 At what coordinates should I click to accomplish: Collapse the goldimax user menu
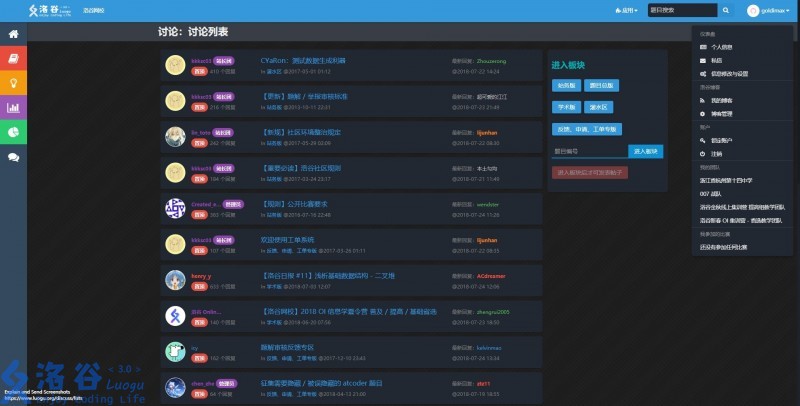coord(771,11)
